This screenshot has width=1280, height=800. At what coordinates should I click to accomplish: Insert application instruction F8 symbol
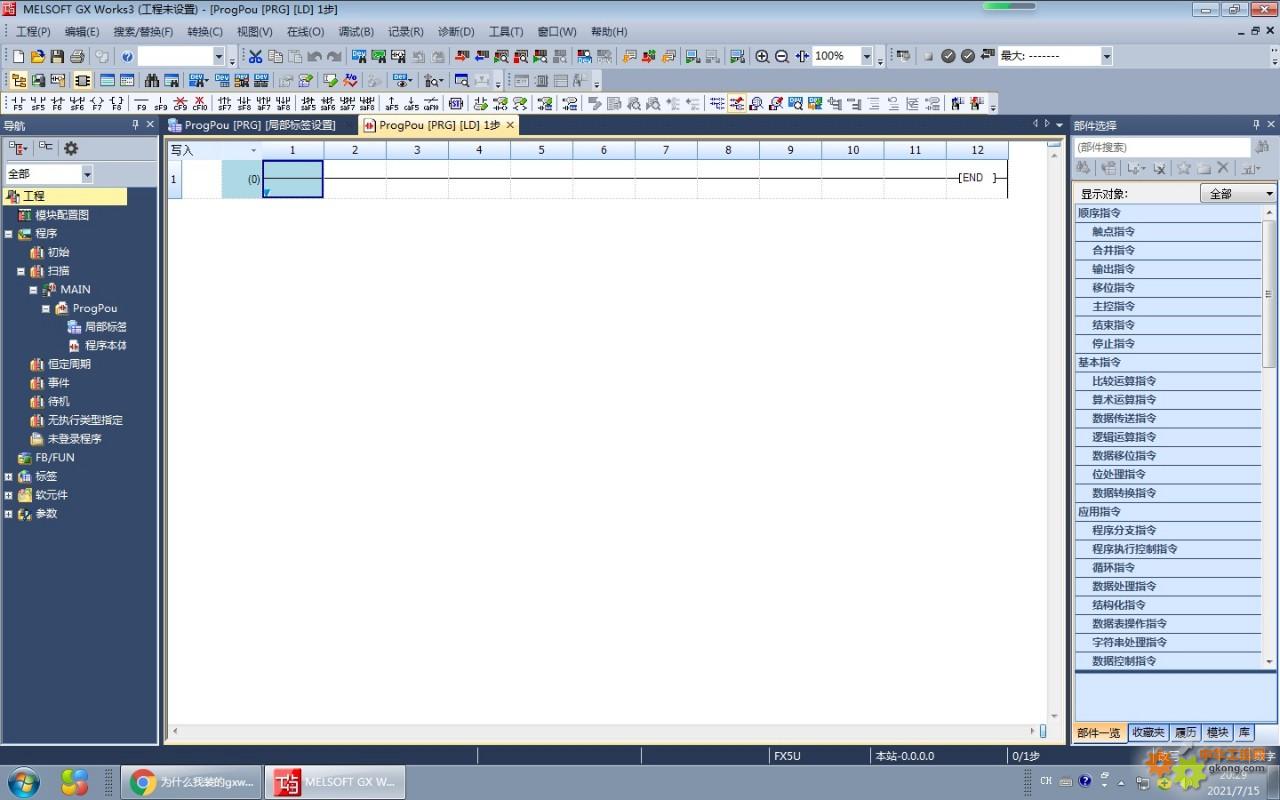coord(117,103)
